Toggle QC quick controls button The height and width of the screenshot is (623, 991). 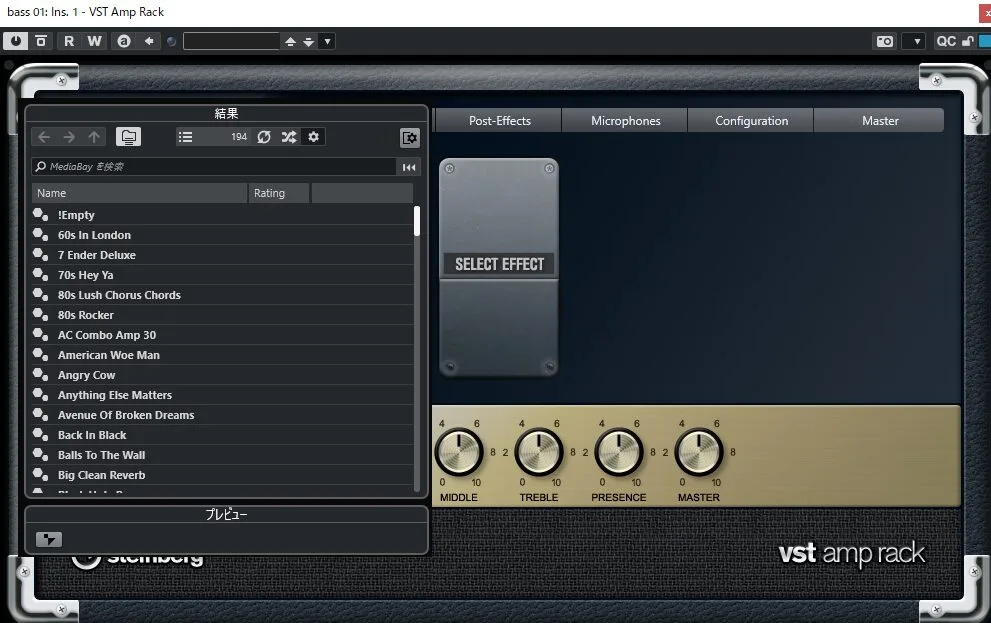coord(945,41)
